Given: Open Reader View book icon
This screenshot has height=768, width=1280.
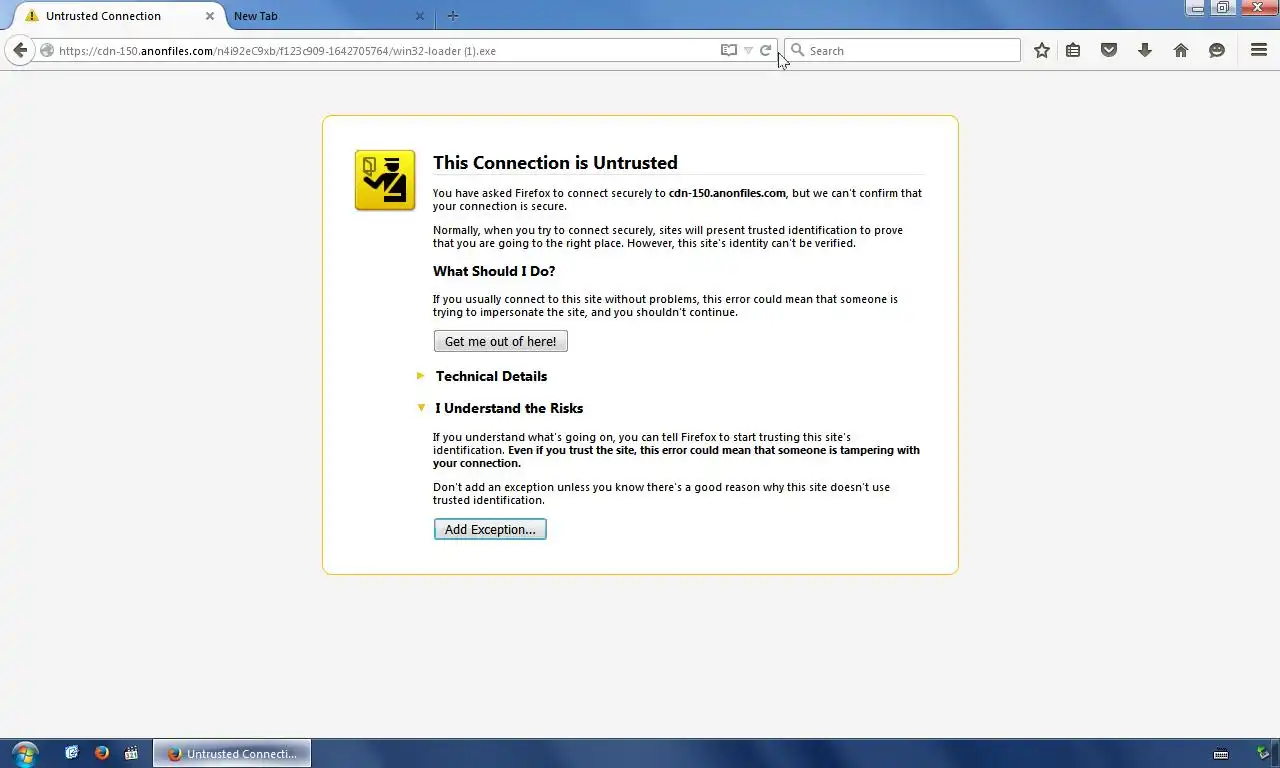Looking at the screenshot, I should click(729, 50).
